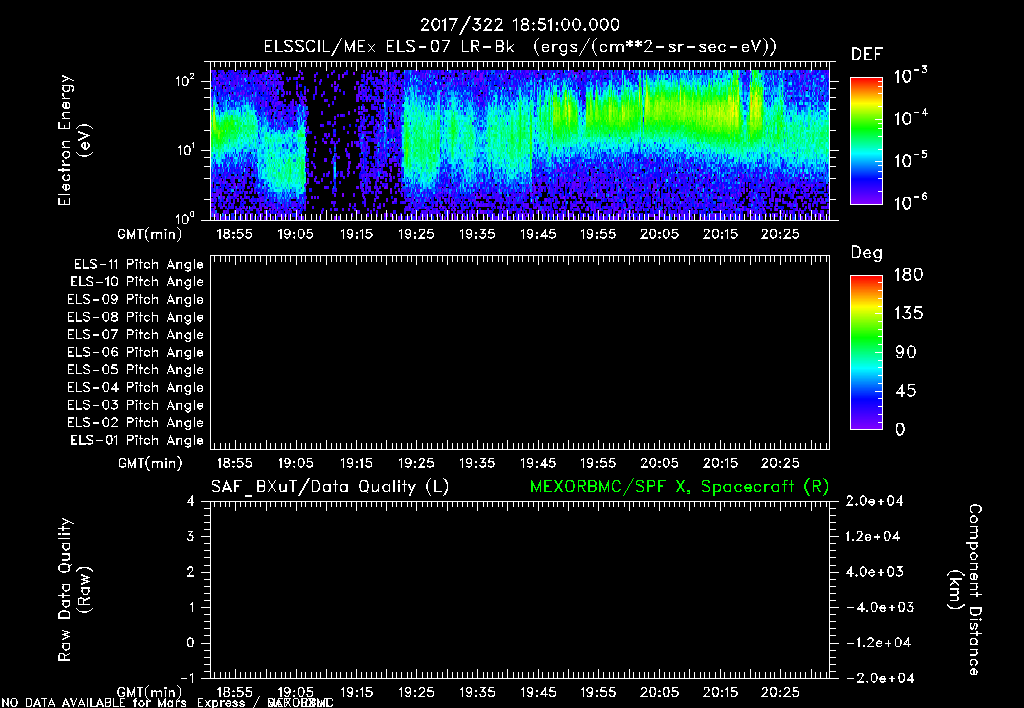Click the ELS-01 Pitch Angle row label
Screen dimensions: 1024x708
tap(137, 441)
